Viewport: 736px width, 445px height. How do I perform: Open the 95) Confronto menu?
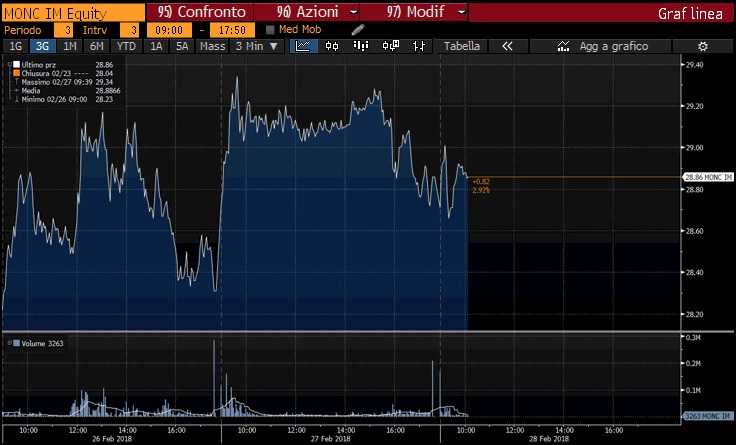201,12
